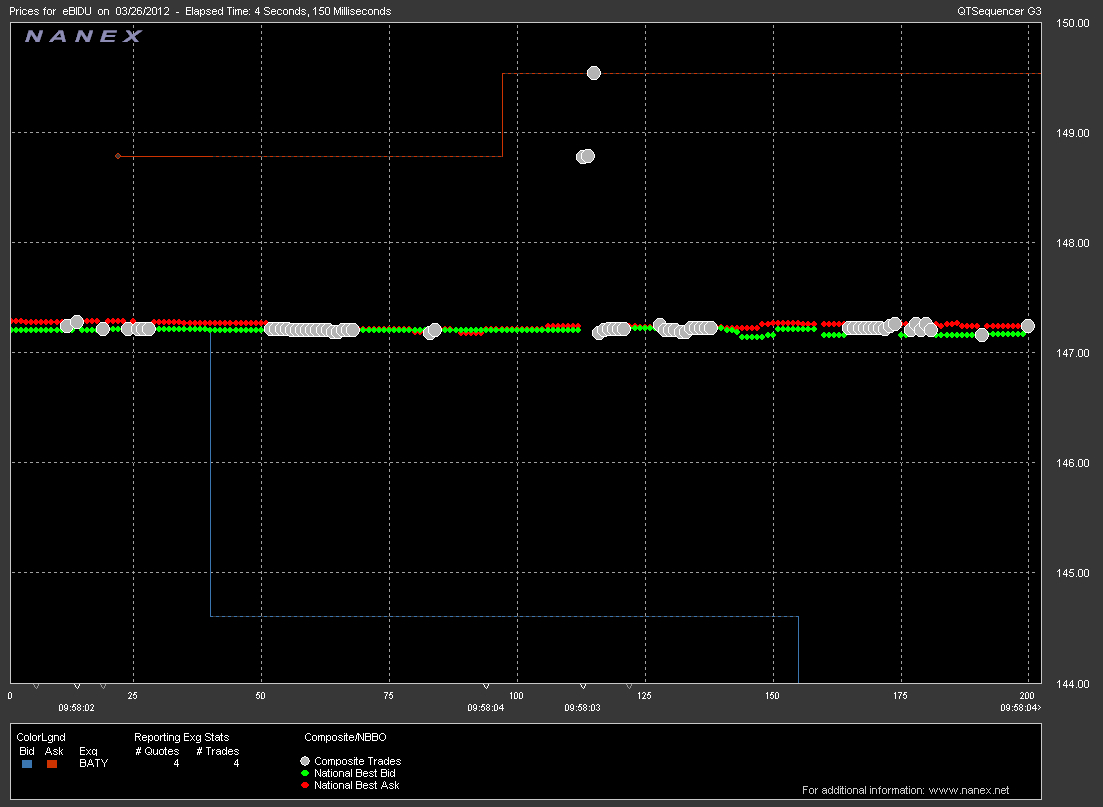Click the 144.00 price axis label
The height and width of the screenshot is (807, 1103).
[x=1074, y=683]
